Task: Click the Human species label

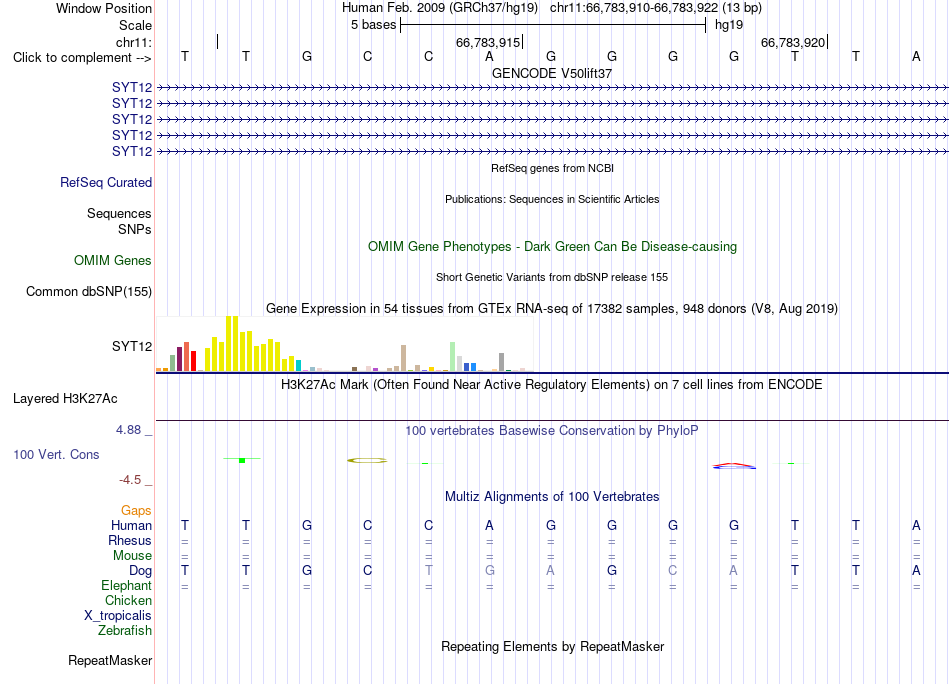Action: pos(131,525)
